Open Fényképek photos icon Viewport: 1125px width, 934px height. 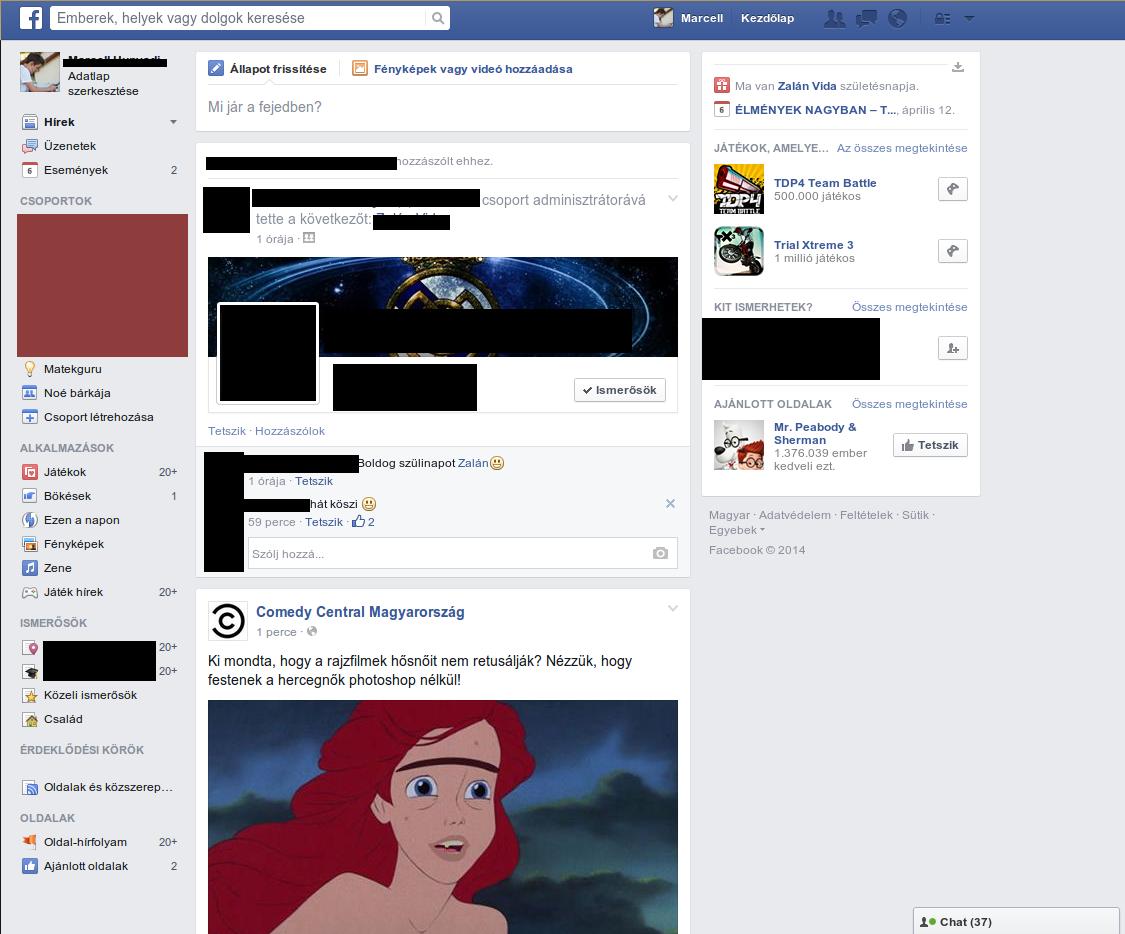(29, 544)
